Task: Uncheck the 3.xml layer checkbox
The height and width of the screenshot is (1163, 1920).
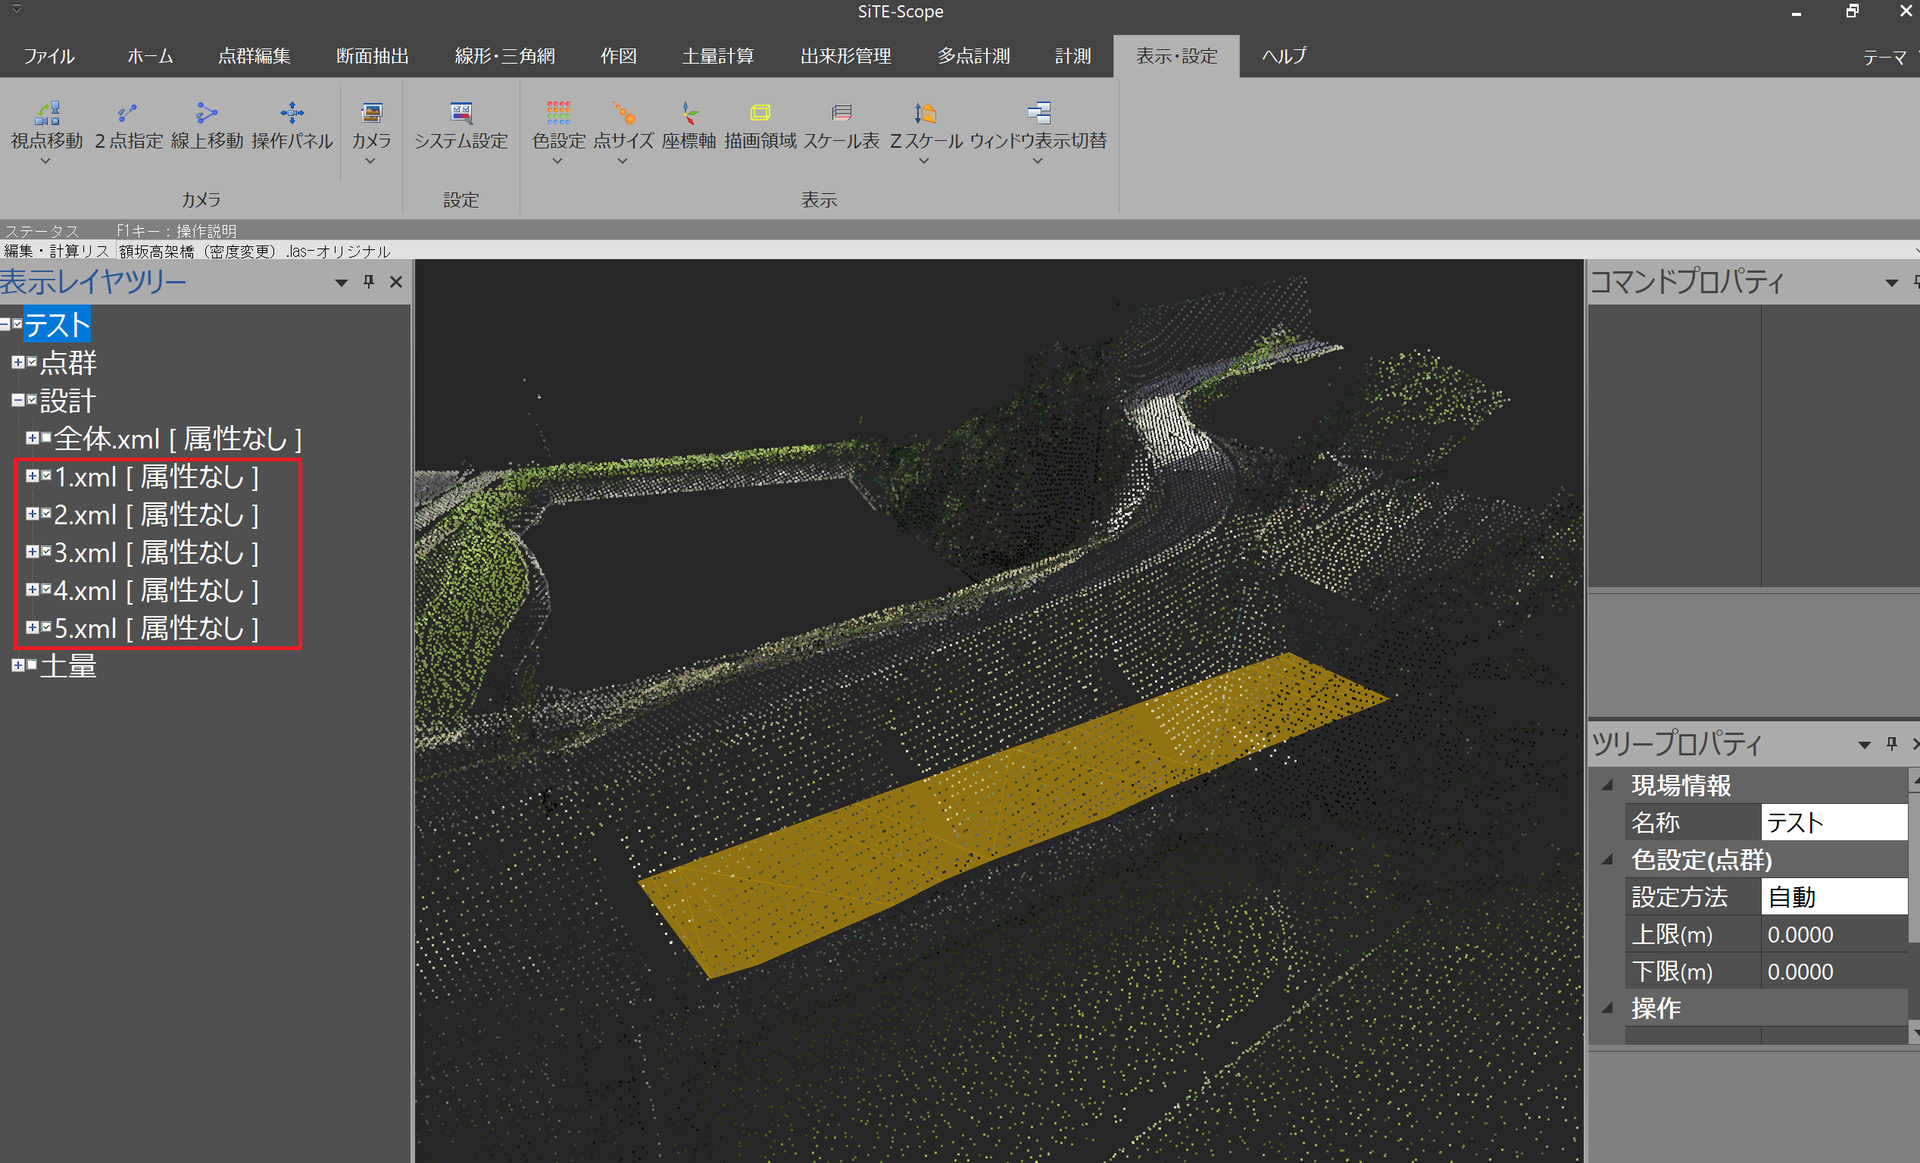Action: 46,551
